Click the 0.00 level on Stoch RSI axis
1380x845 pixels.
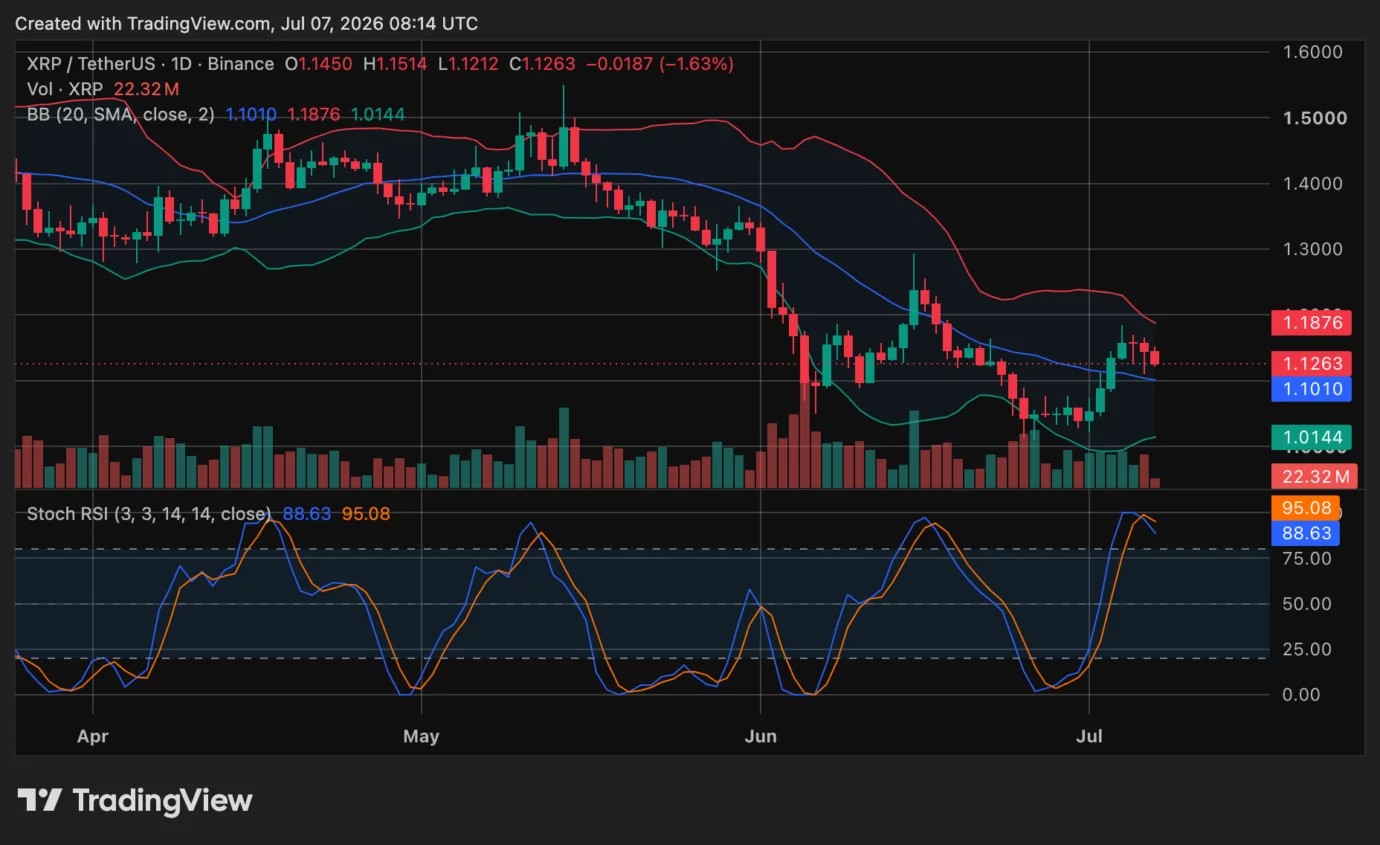(1302, 695)
